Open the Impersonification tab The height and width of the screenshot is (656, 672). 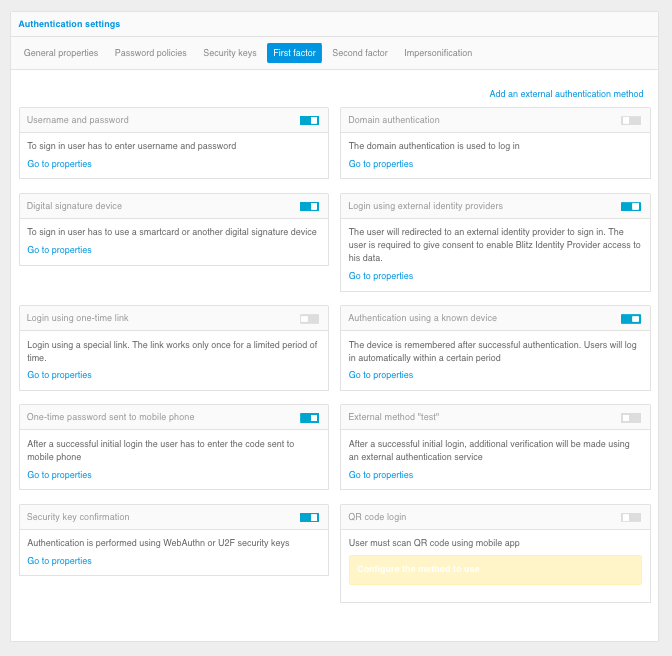pyautogui.click(x=438, y=53)
